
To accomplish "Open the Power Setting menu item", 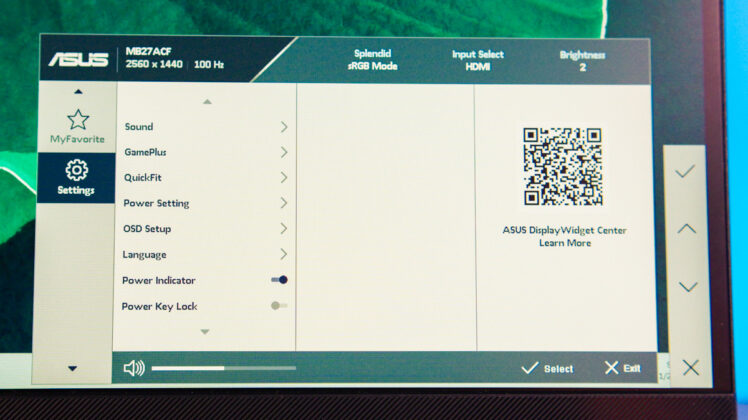I will point(205,203).
